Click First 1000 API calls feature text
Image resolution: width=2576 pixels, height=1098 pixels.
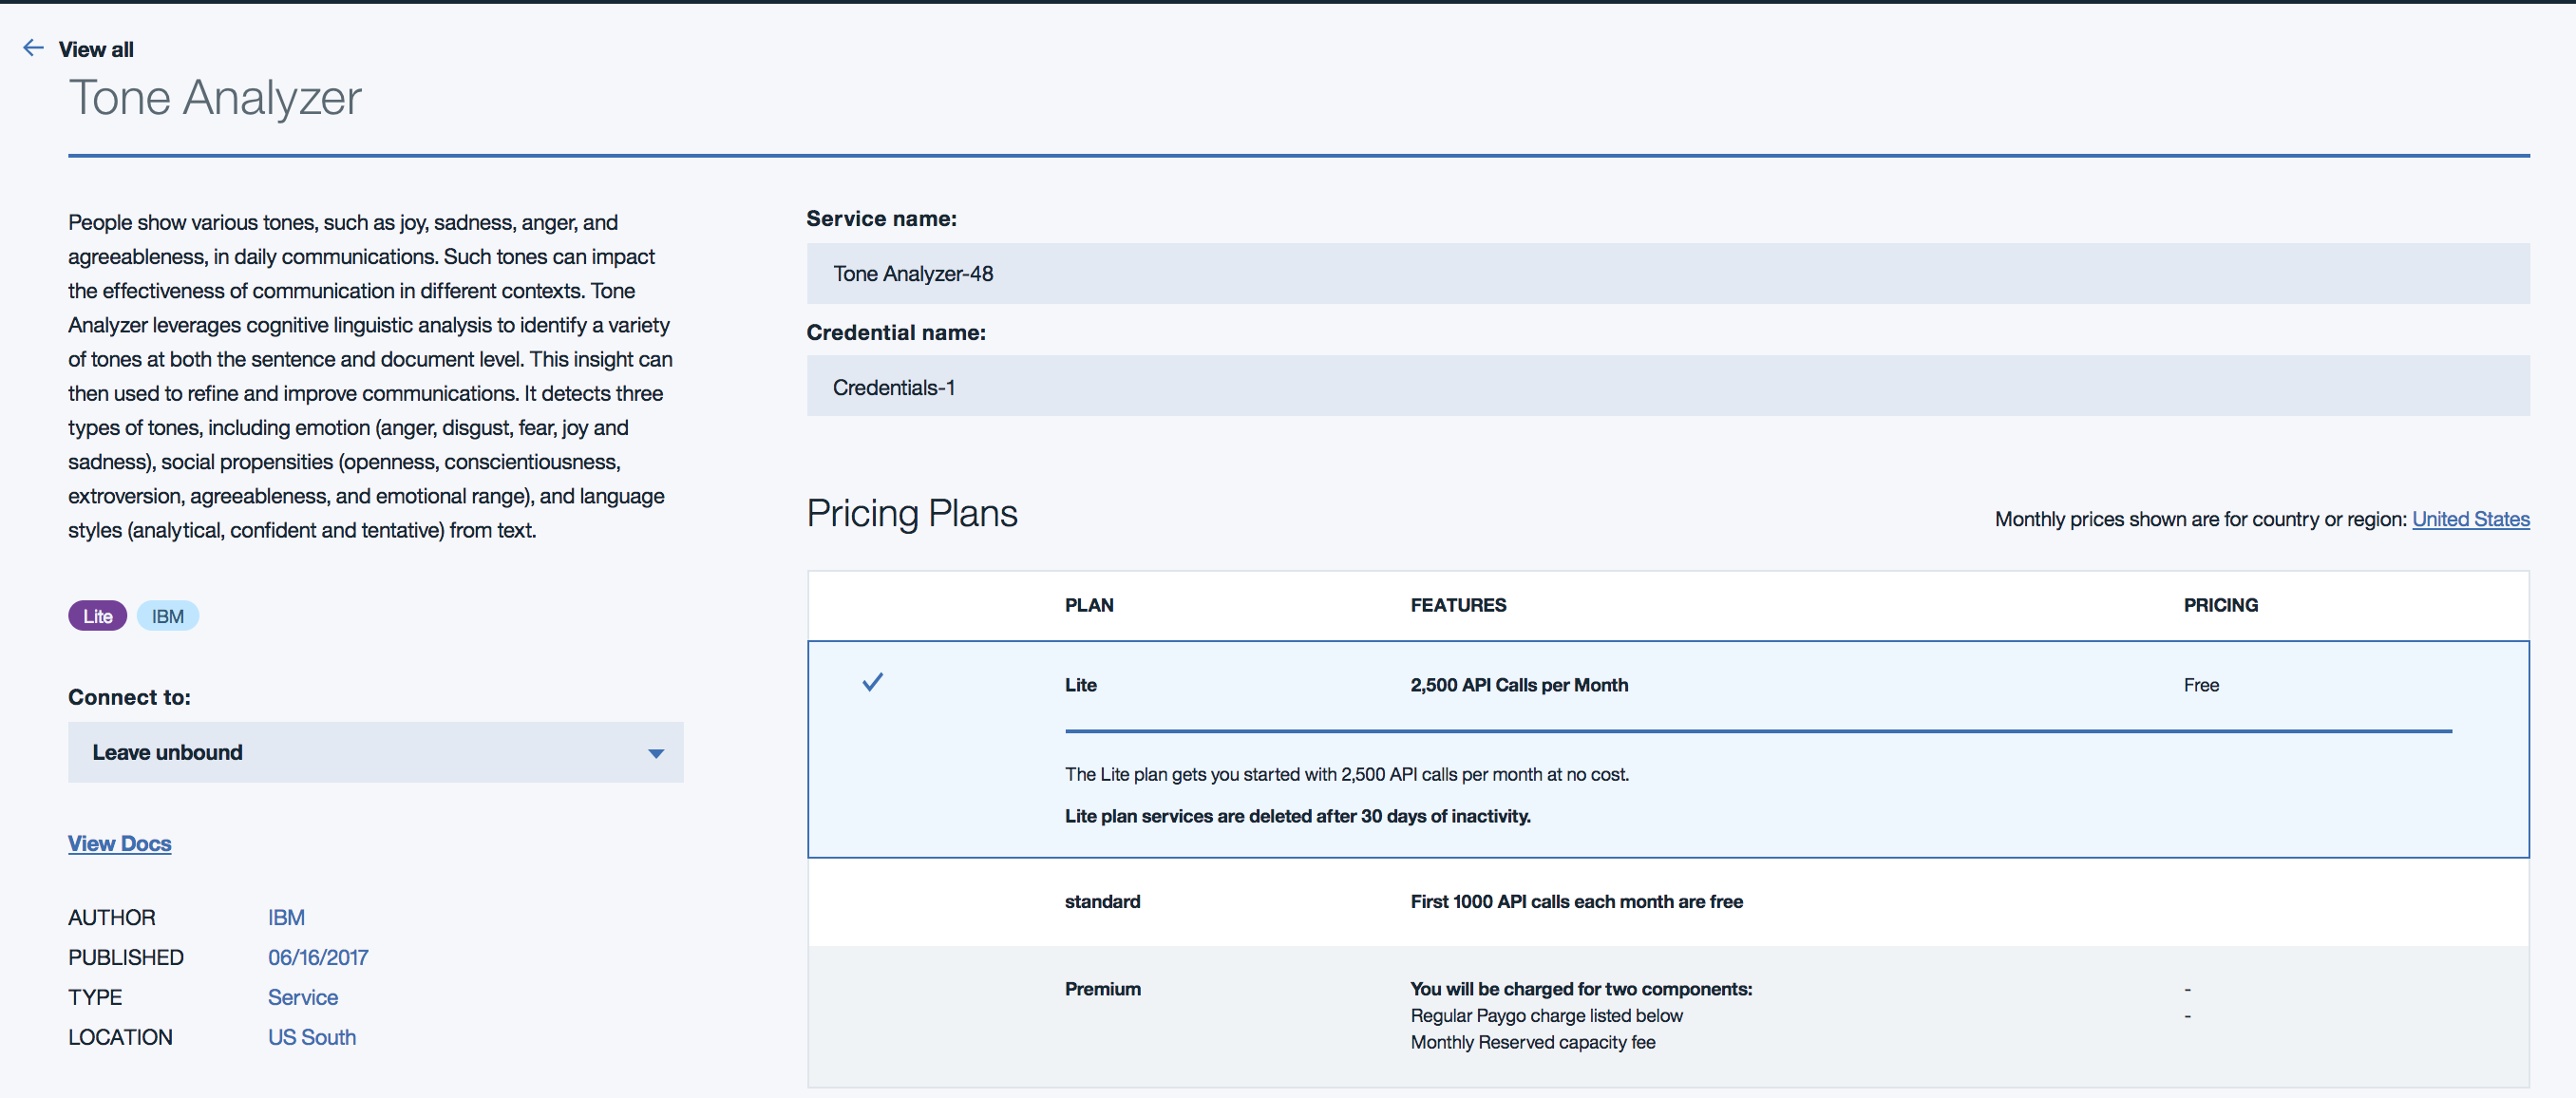(1576, 901)
